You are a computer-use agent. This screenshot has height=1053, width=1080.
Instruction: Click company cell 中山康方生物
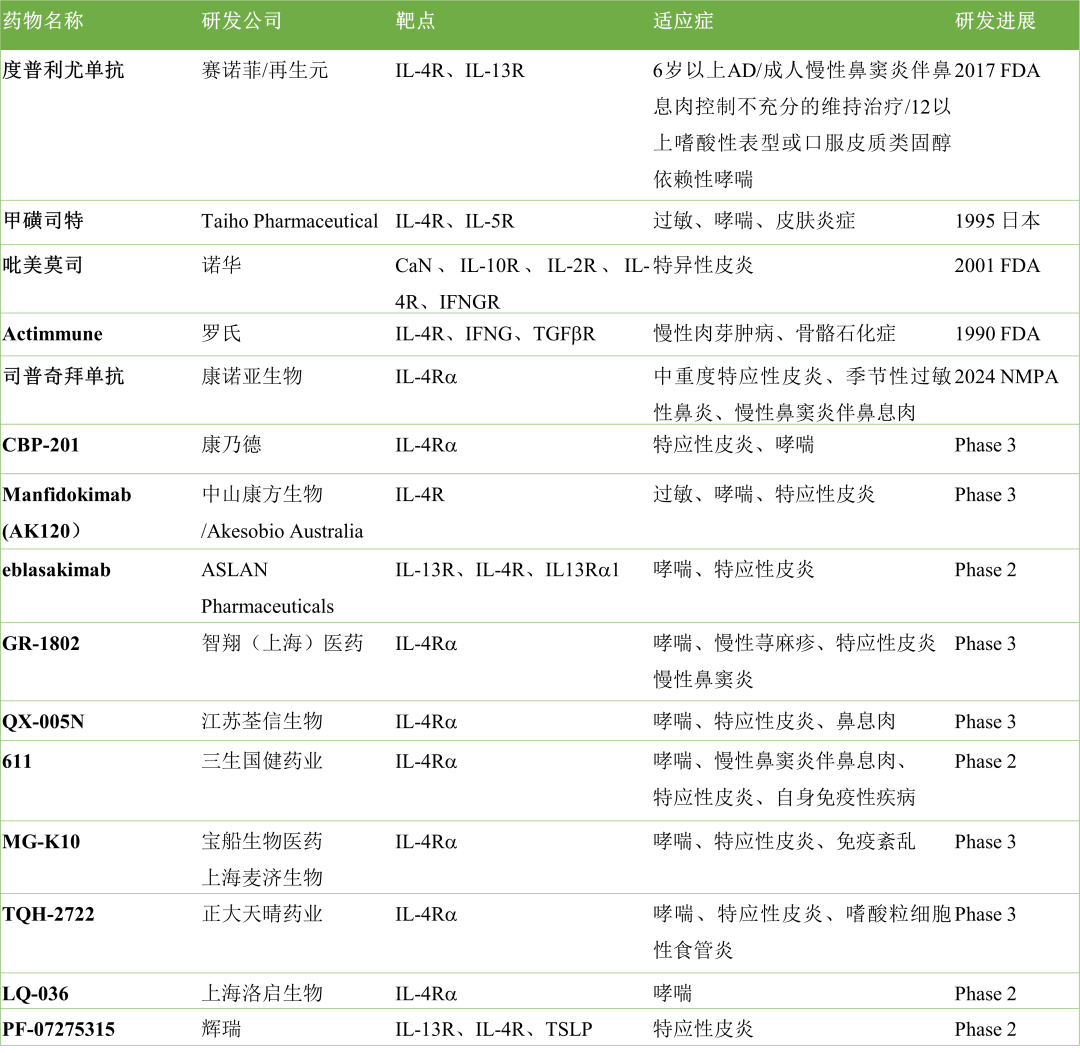click(262, 494)
